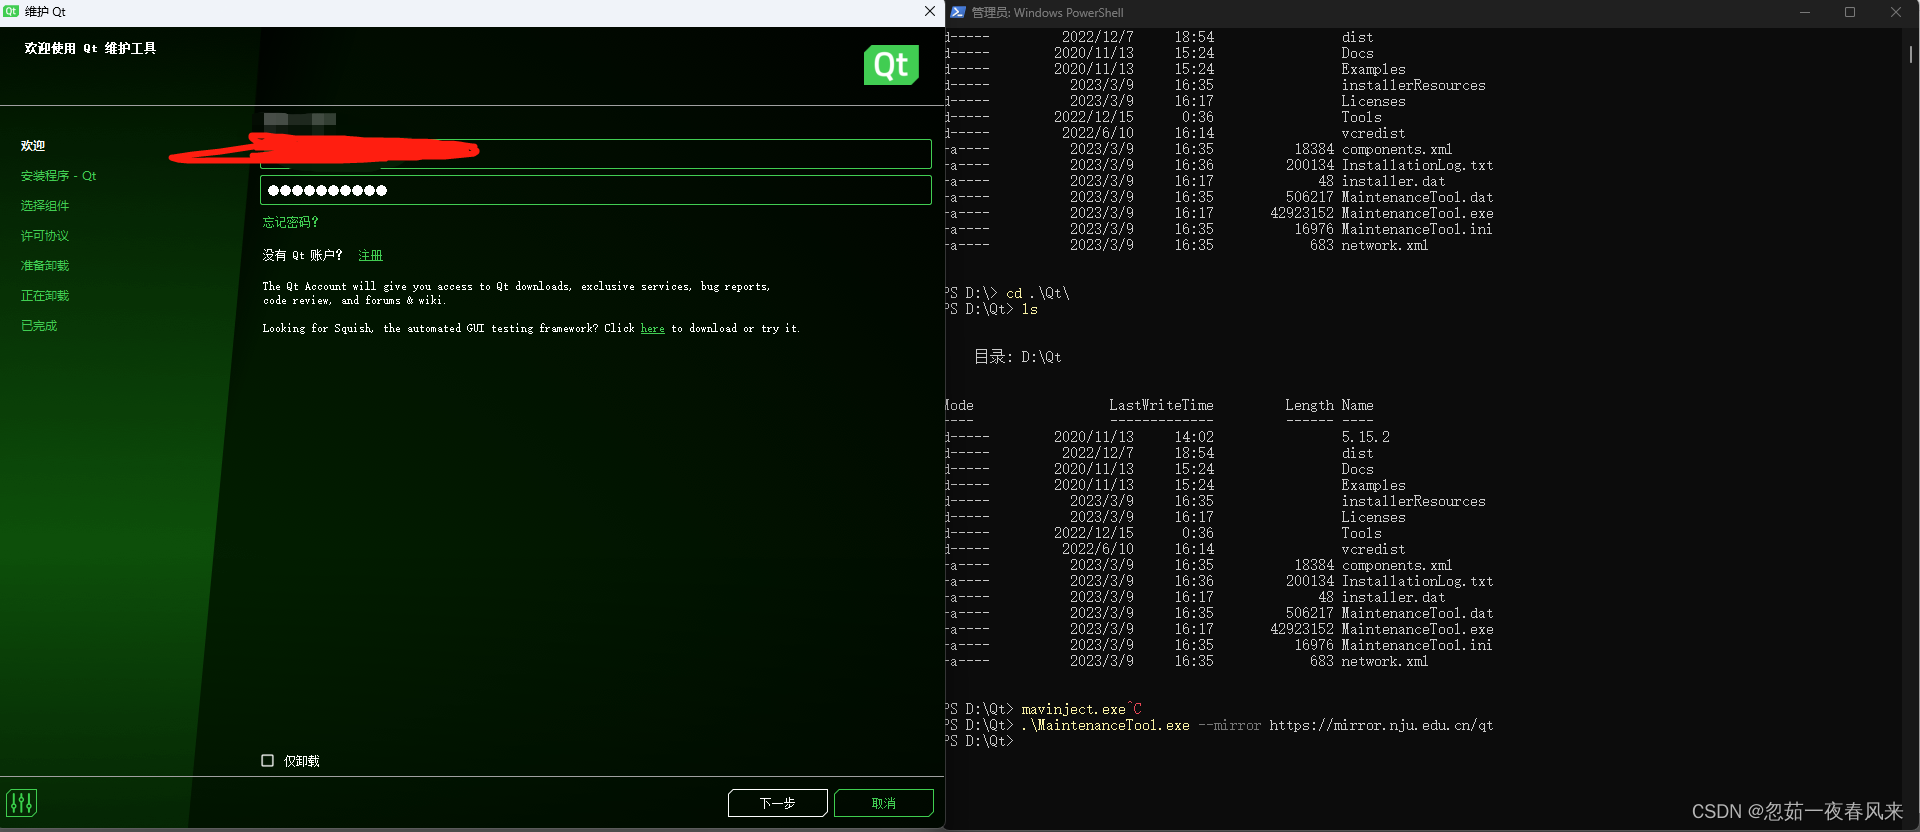Select the 已完成 step

39,326
